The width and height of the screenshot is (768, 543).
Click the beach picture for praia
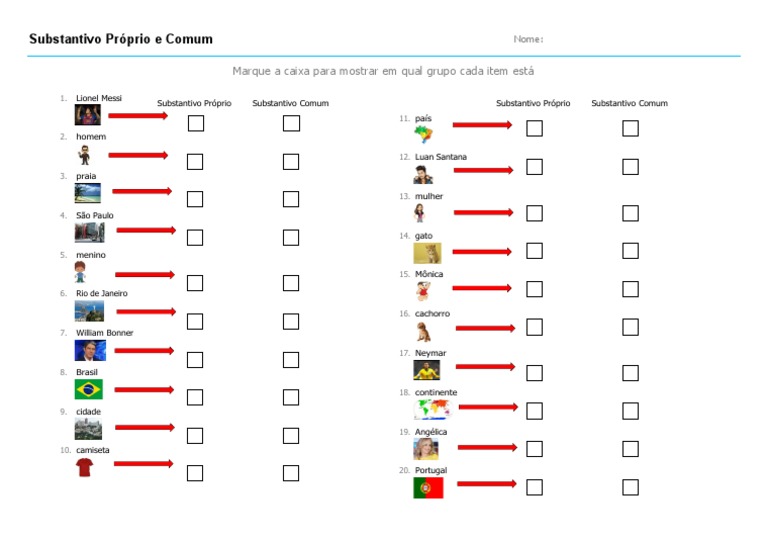pos(87,193)
